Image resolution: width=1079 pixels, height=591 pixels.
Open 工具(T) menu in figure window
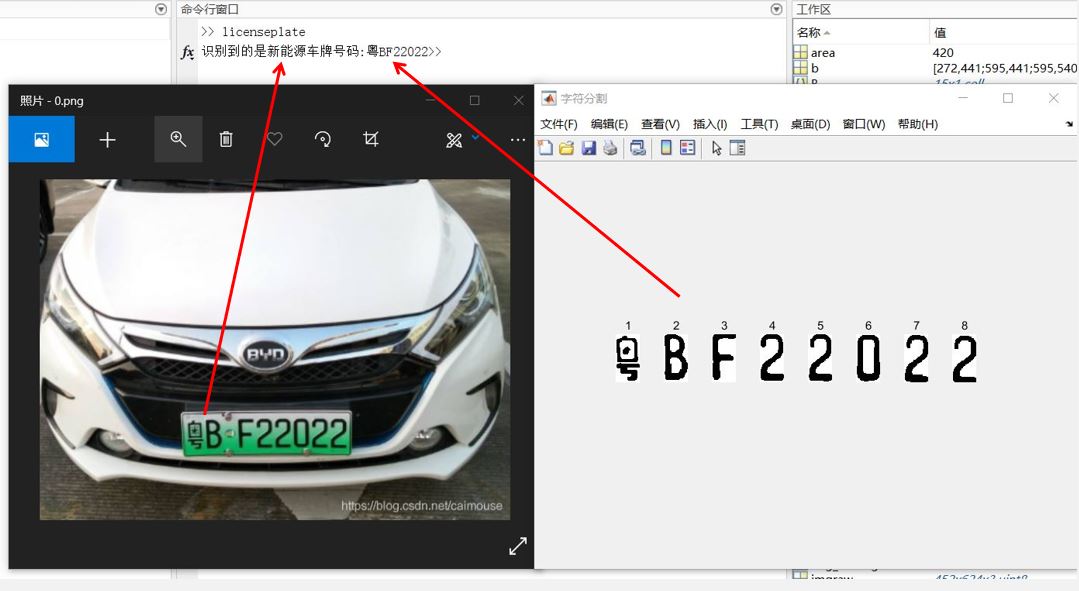(759, 125)
